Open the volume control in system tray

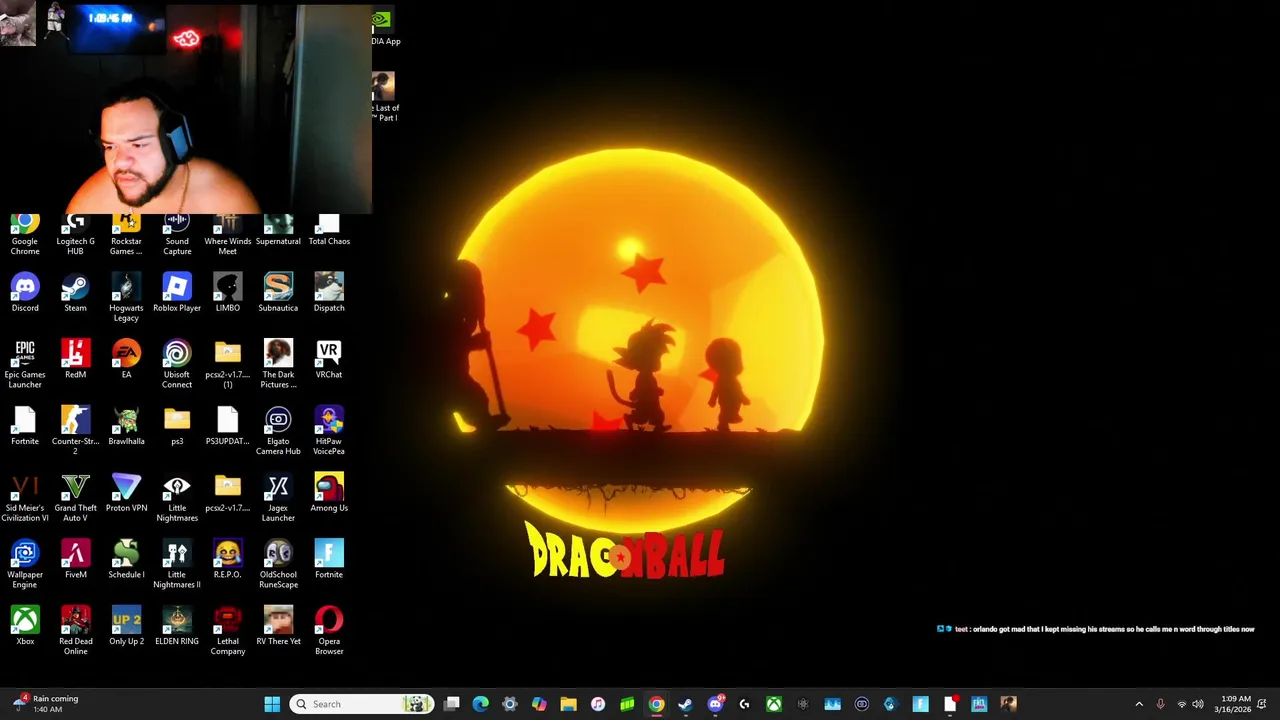(x=1198, y=704)
